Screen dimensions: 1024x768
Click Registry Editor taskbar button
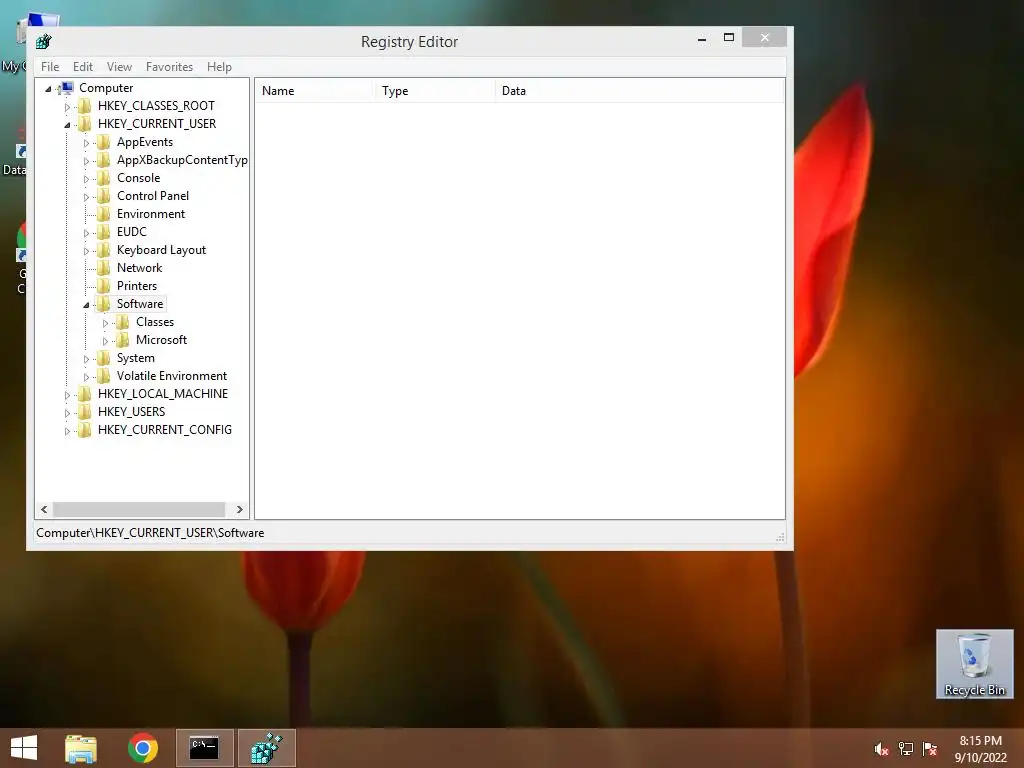(x=266, y=748)
